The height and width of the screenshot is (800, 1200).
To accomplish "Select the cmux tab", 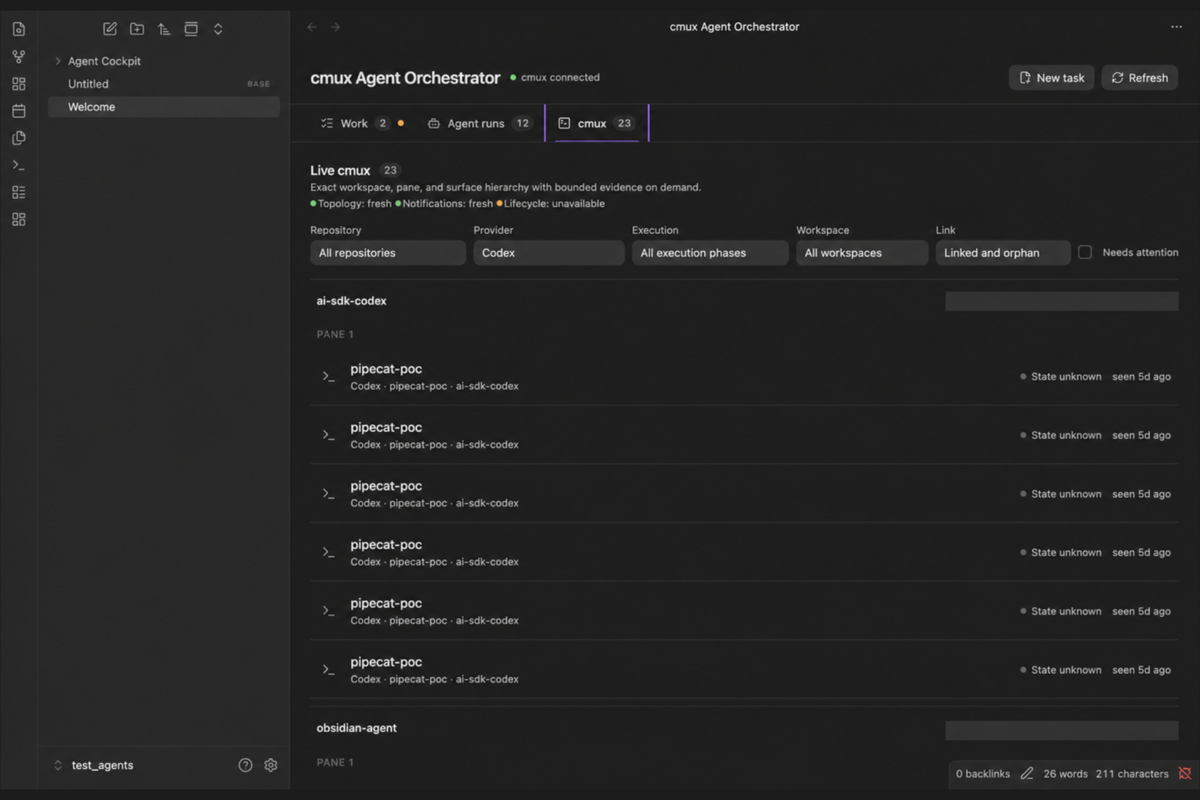I will [x=597, y=123].
